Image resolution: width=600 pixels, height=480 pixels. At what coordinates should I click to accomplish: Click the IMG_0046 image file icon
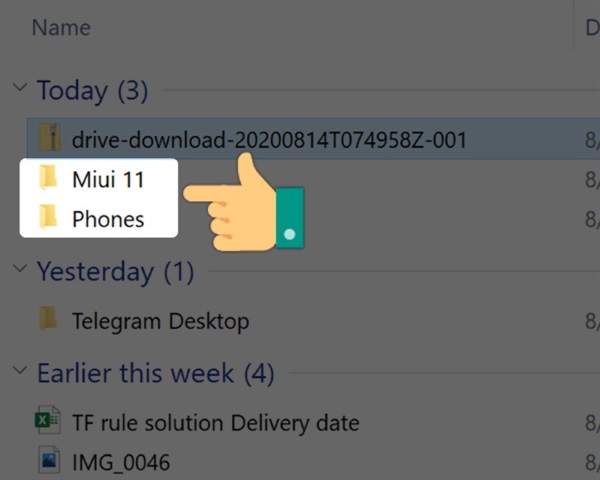[49, 460]
